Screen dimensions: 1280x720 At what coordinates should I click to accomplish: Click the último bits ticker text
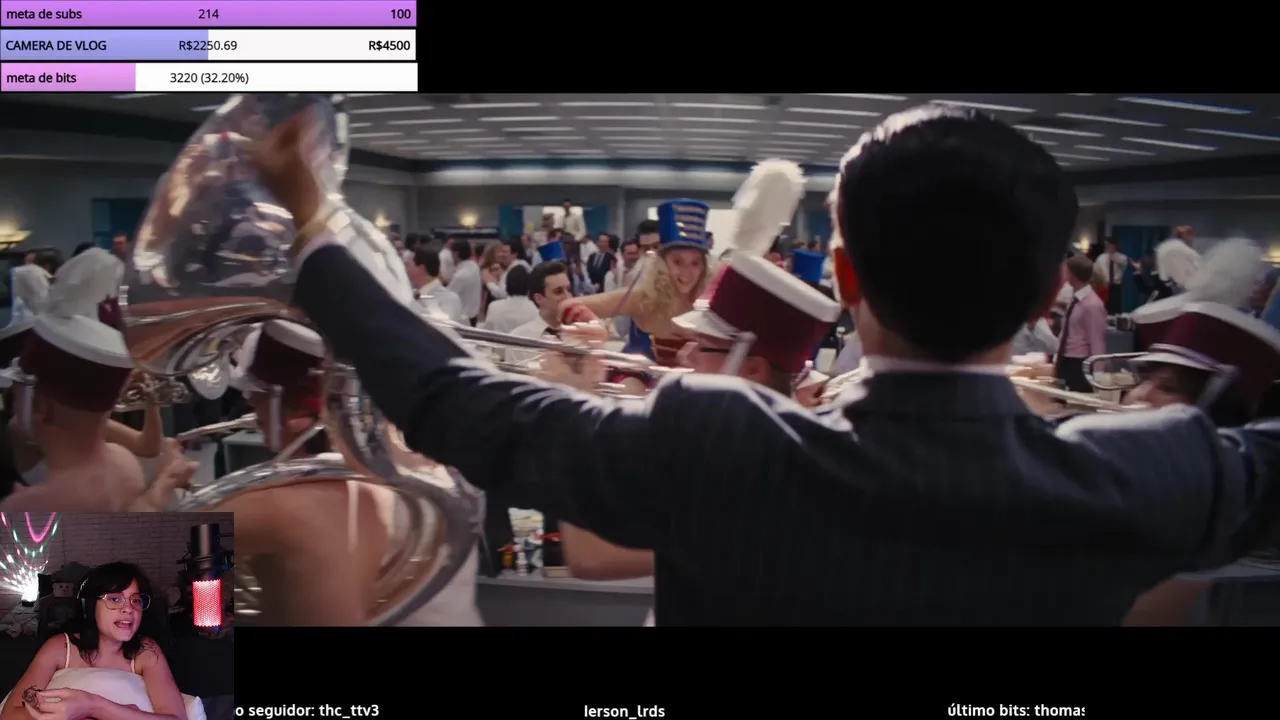coord(1016,710)
